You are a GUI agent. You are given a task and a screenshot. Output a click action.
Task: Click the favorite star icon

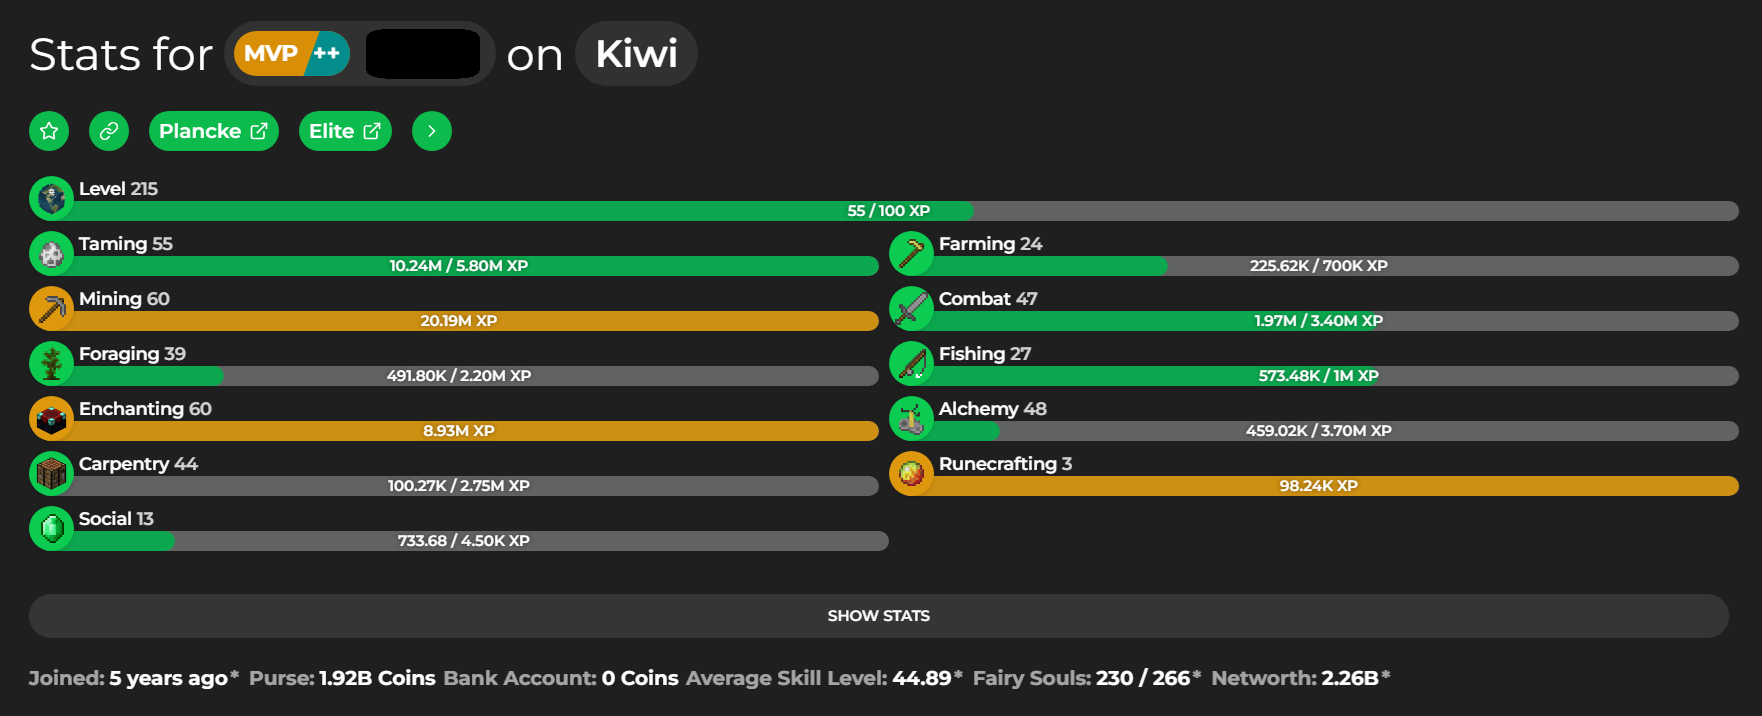coord(49,131)
